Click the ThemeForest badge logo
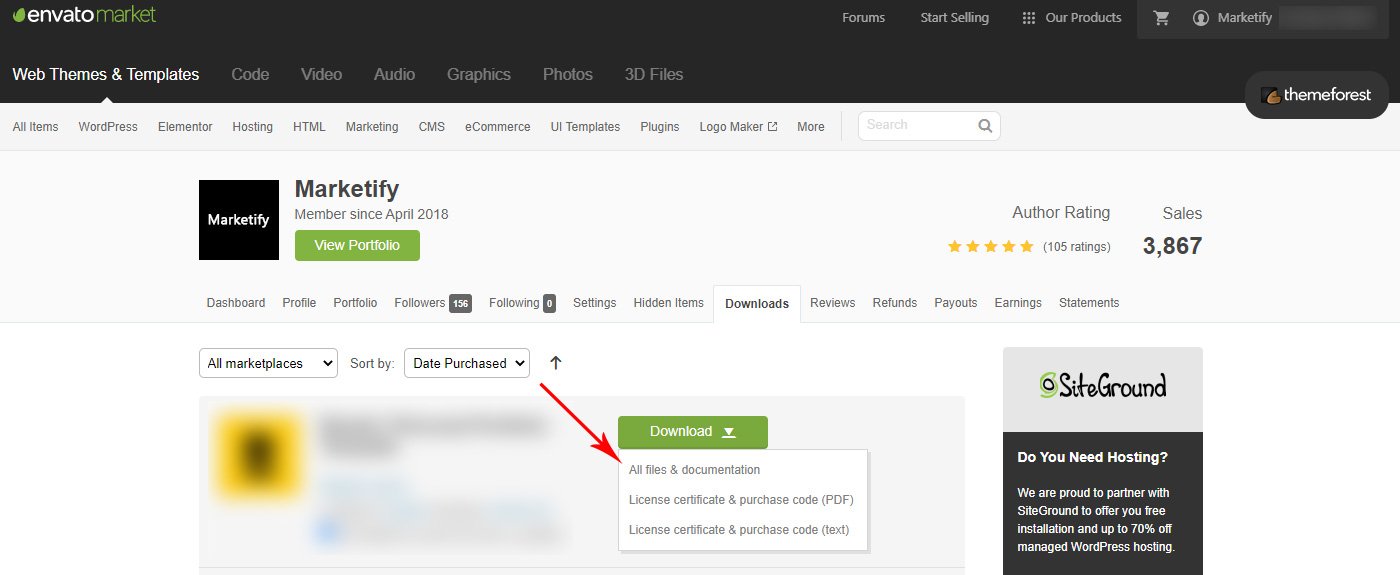1400x575 pixels. tap(1316, 95)
